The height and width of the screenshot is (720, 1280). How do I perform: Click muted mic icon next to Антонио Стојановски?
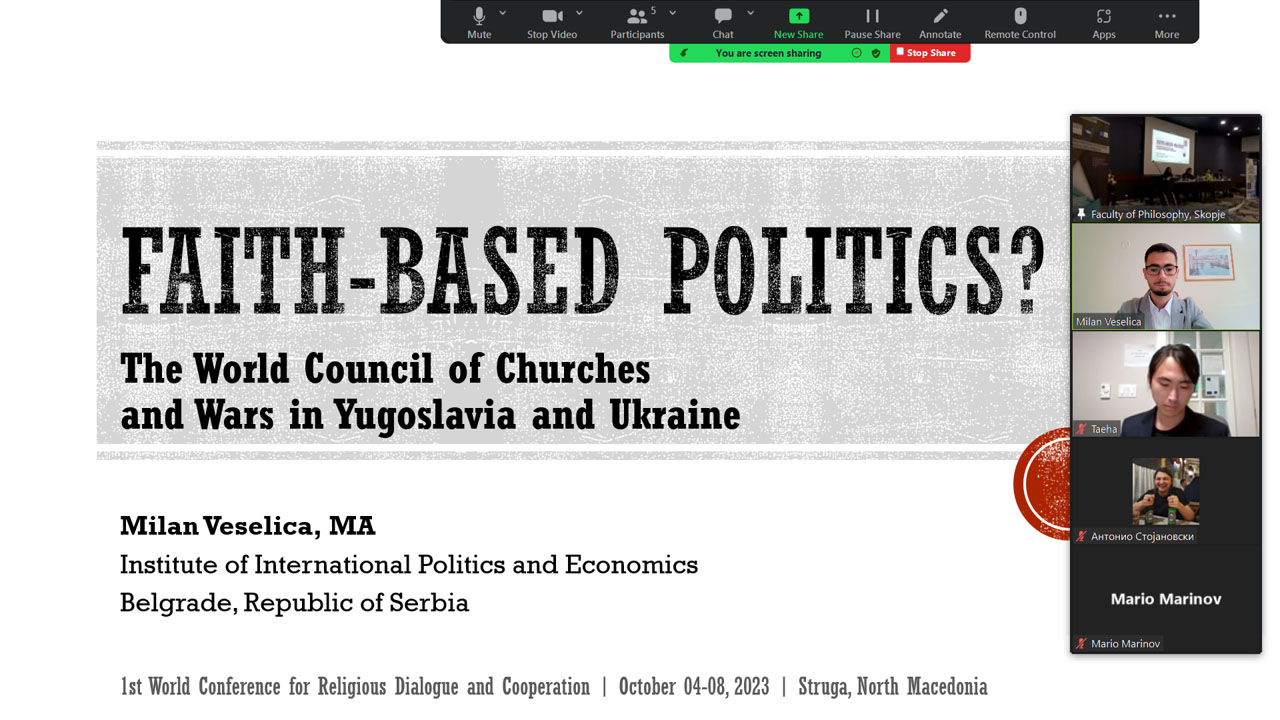pos(1082,536)
